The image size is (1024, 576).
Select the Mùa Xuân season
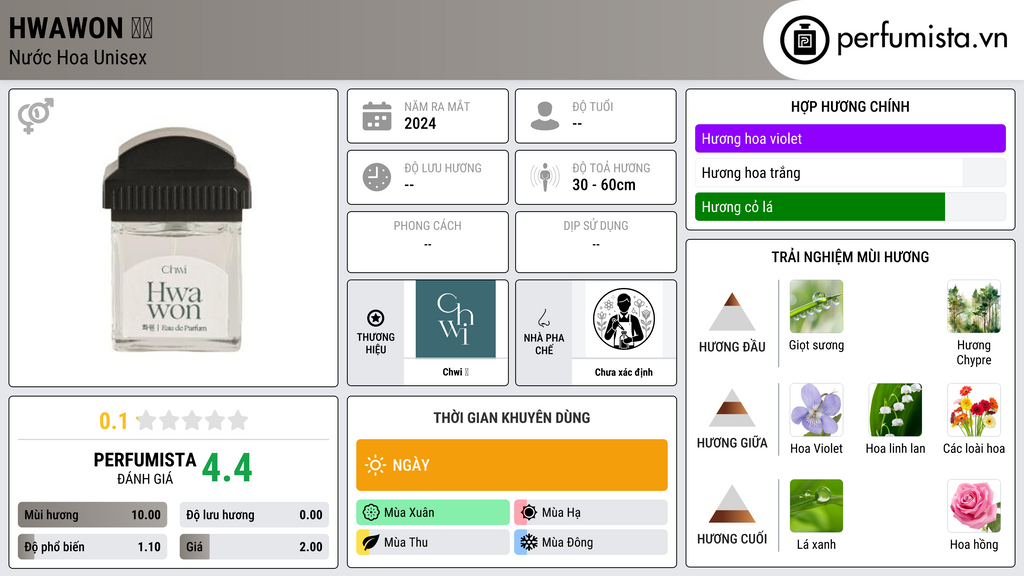(432, 513)
